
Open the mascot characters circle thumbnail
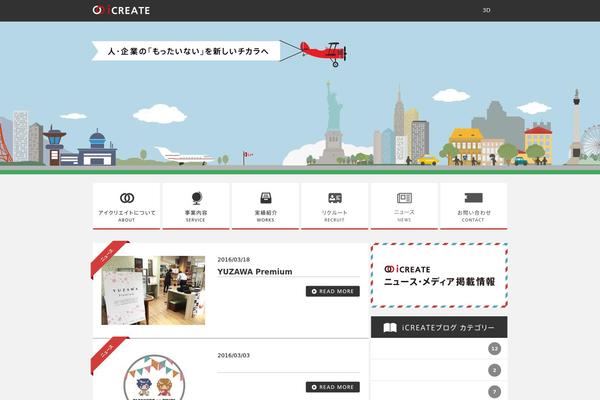pos(154,377)
